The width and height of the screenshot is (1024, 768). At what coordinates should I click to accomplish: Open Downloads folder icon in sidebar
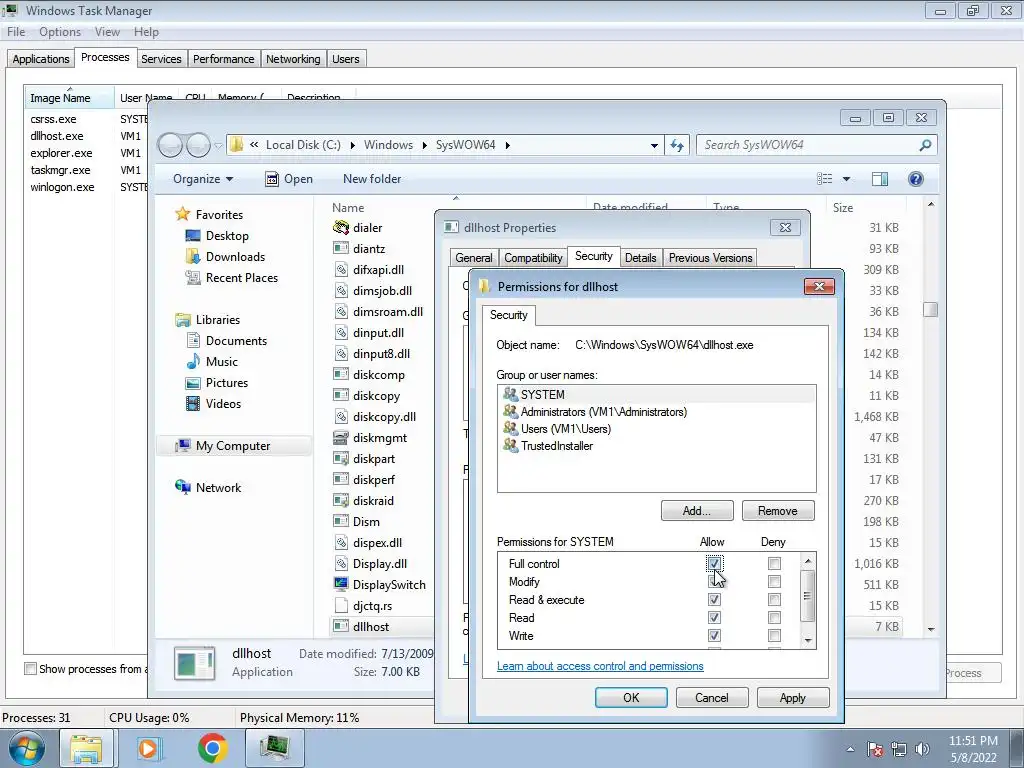tap(193, 257)
